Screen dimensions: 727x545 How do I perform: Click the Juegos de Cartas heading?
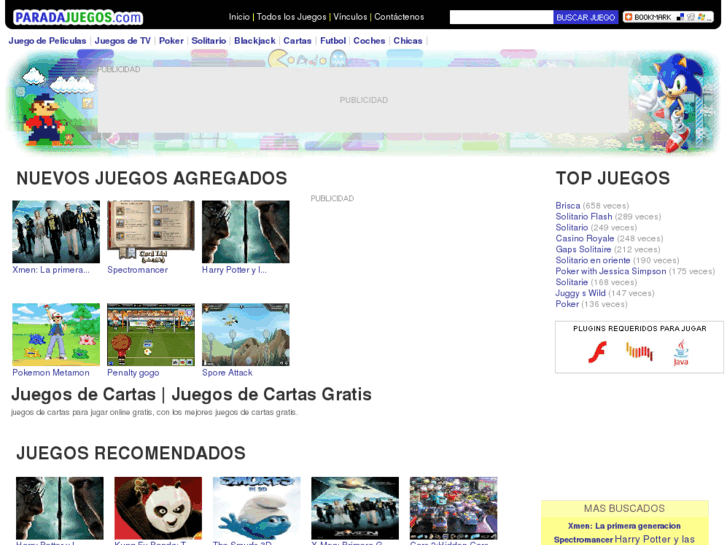point(191,395)
